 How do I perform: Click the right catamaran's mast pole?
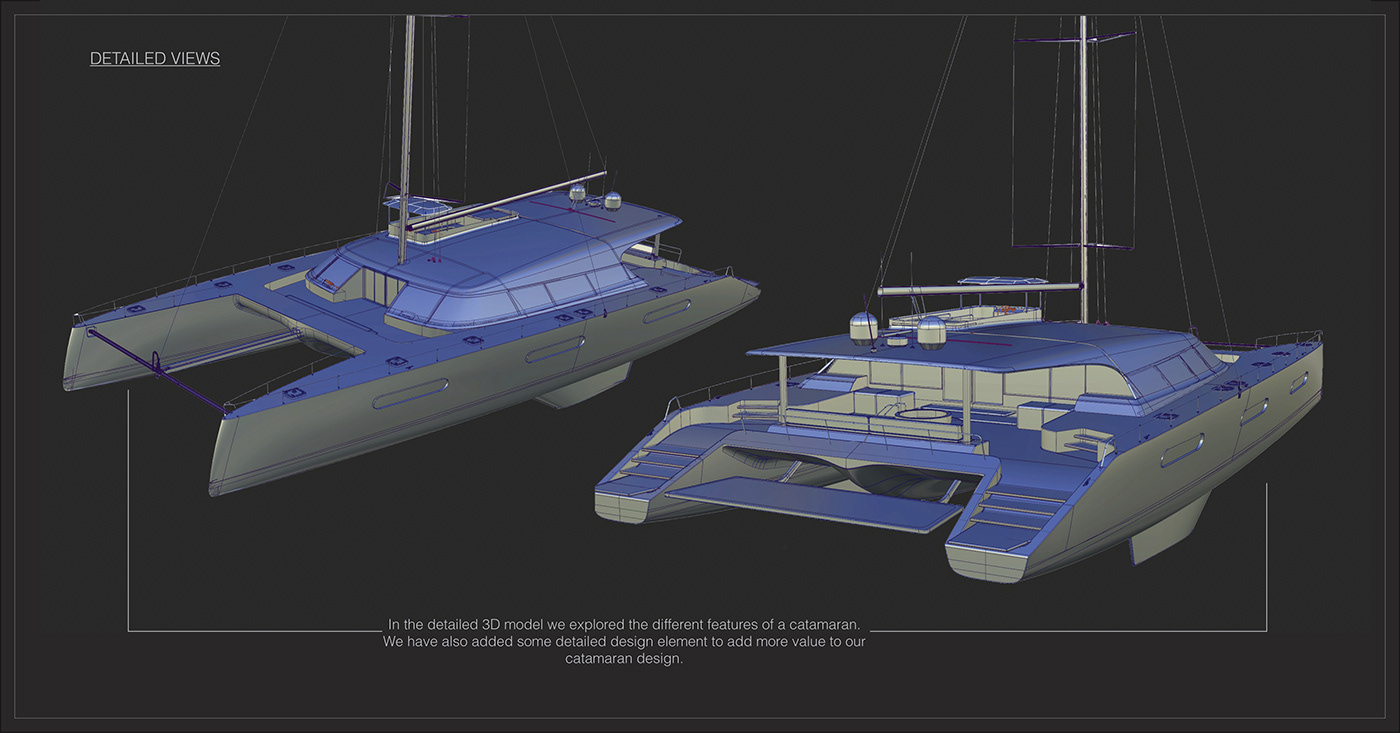click(x=1084, y=150)
